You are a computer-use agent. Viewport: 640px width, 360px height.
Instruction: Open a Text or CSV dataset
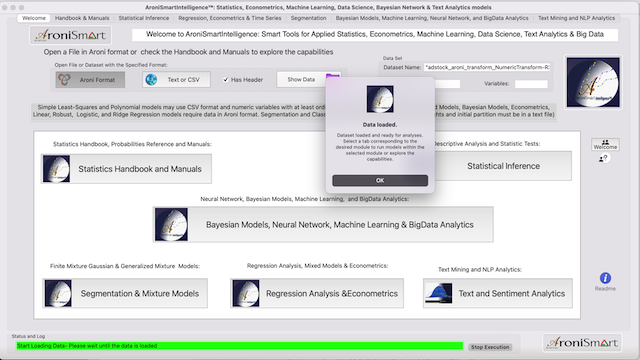pyautogui.click(x=176, y=80)
